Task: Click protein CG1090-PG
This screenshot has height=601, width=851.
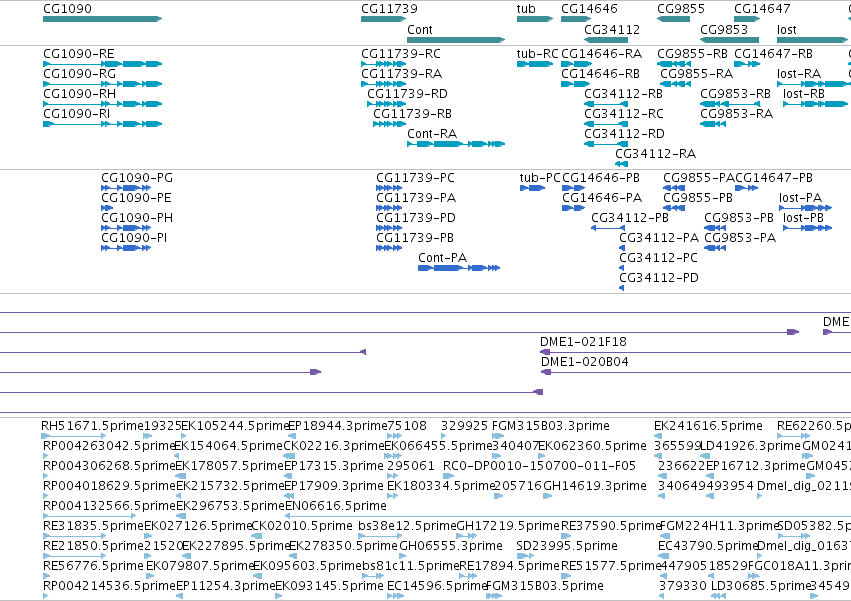Action: click(126, 188)
